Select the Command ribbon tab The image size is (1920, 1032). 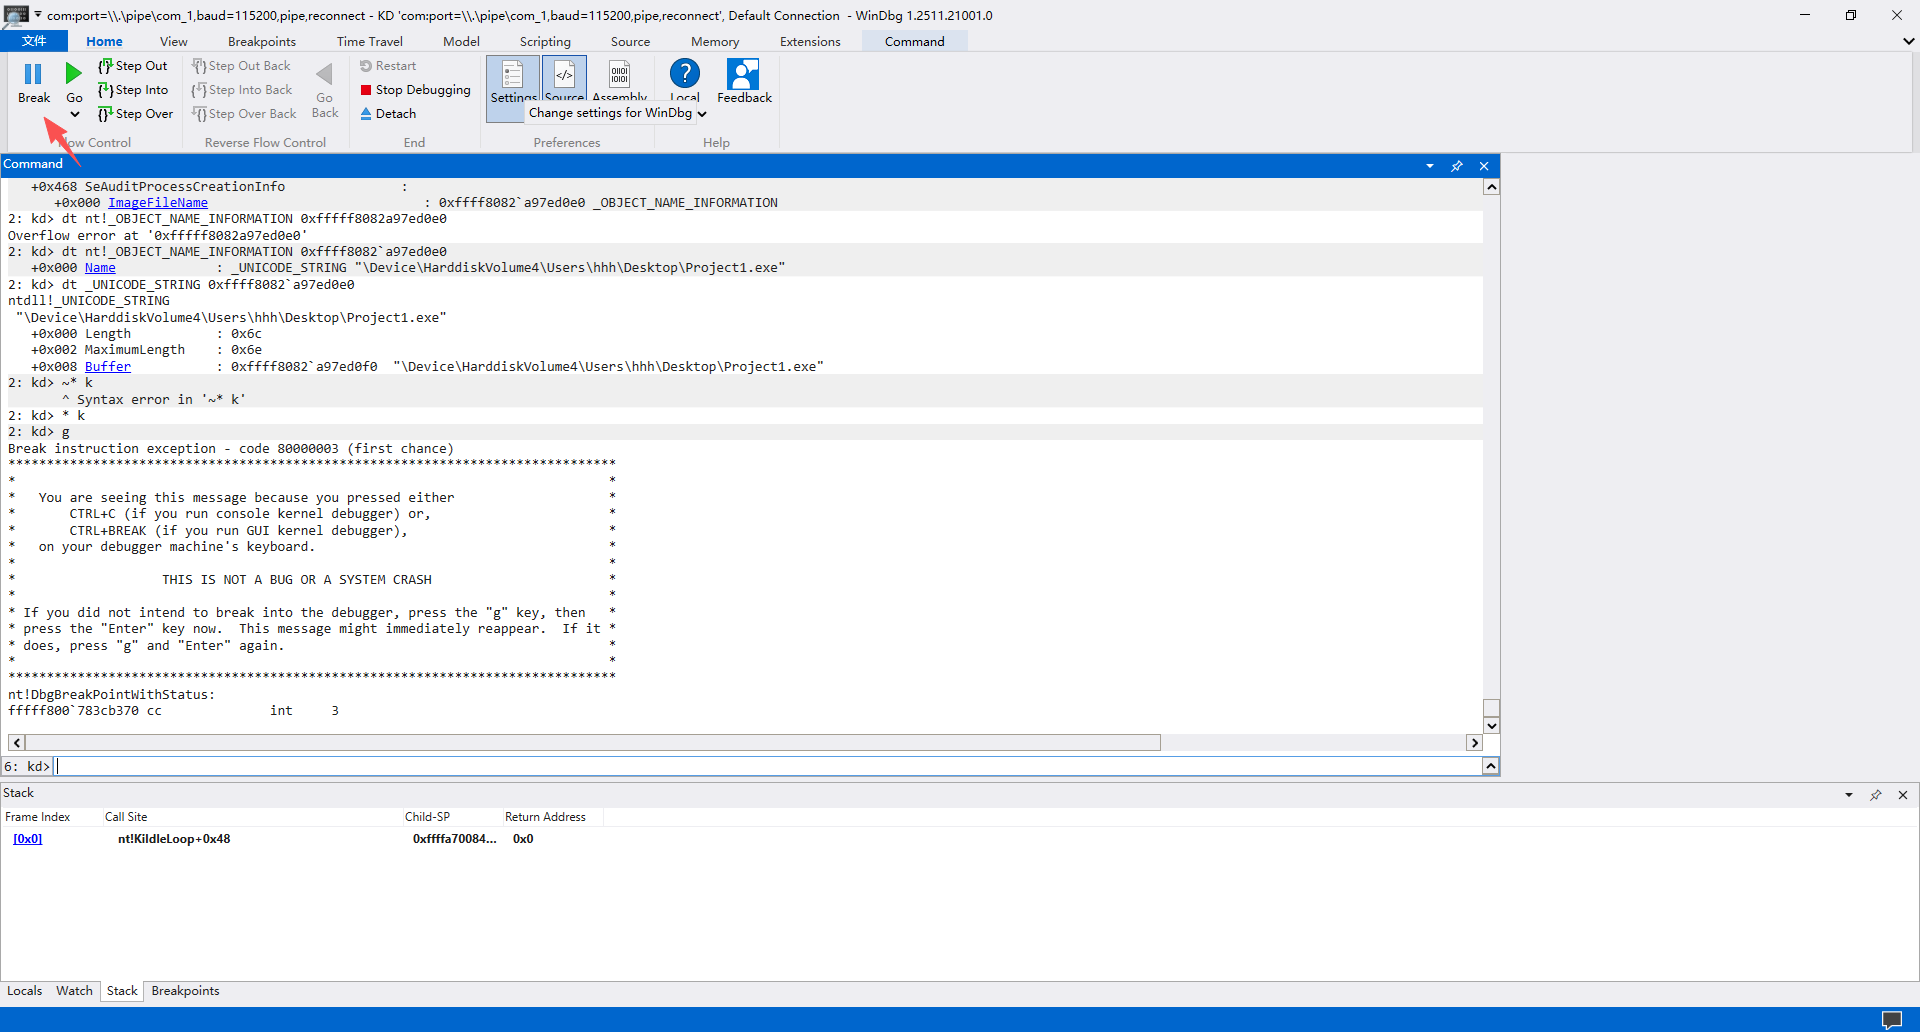pyautogui.click(x=914, y=41)
